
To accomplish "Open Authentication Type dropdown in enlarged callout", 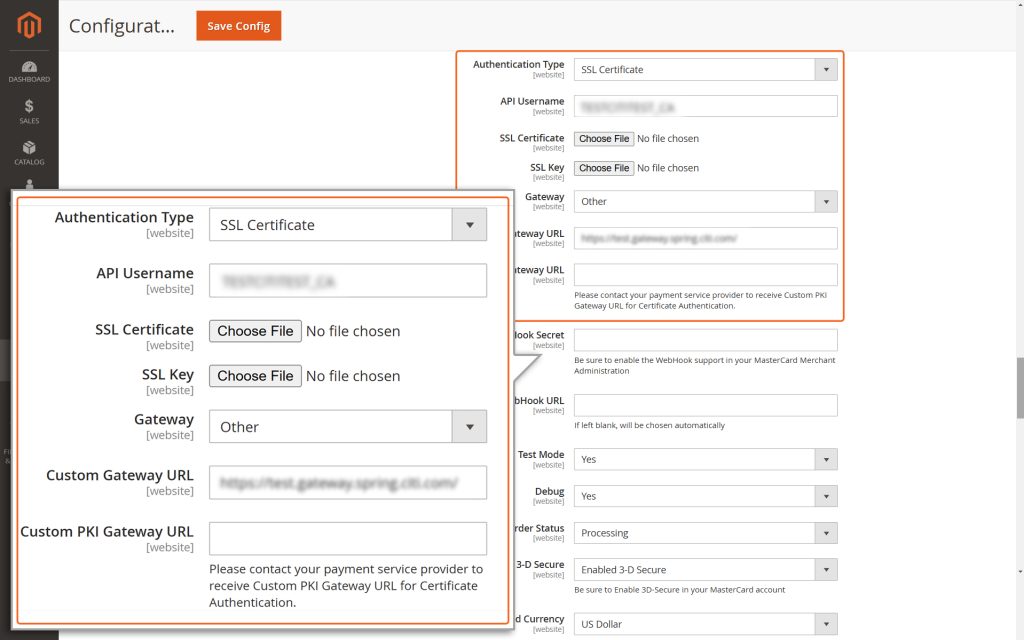I will pyautogui.click(x=347, y=225).
